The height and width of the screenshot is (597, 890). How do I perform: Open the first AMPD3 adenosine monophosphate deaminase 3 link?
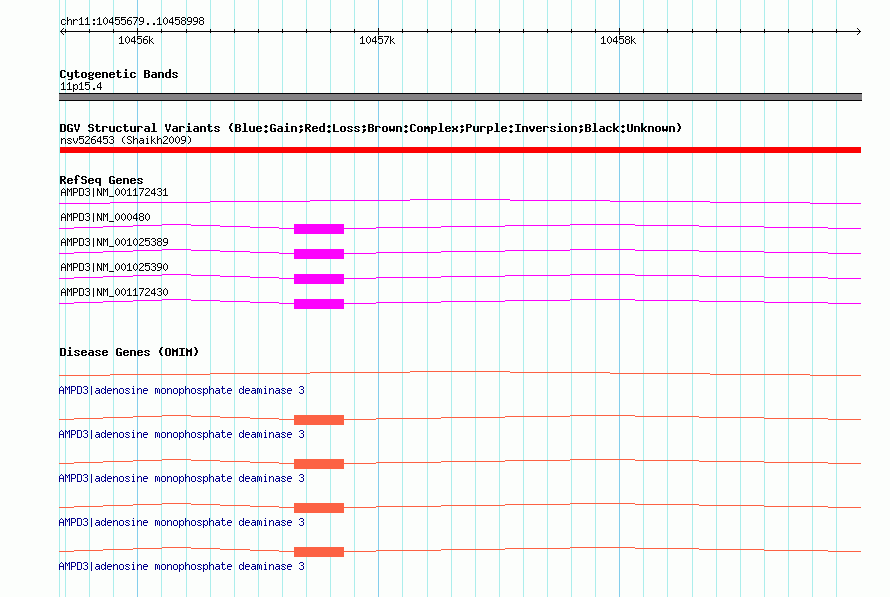[x=182, y=390]
